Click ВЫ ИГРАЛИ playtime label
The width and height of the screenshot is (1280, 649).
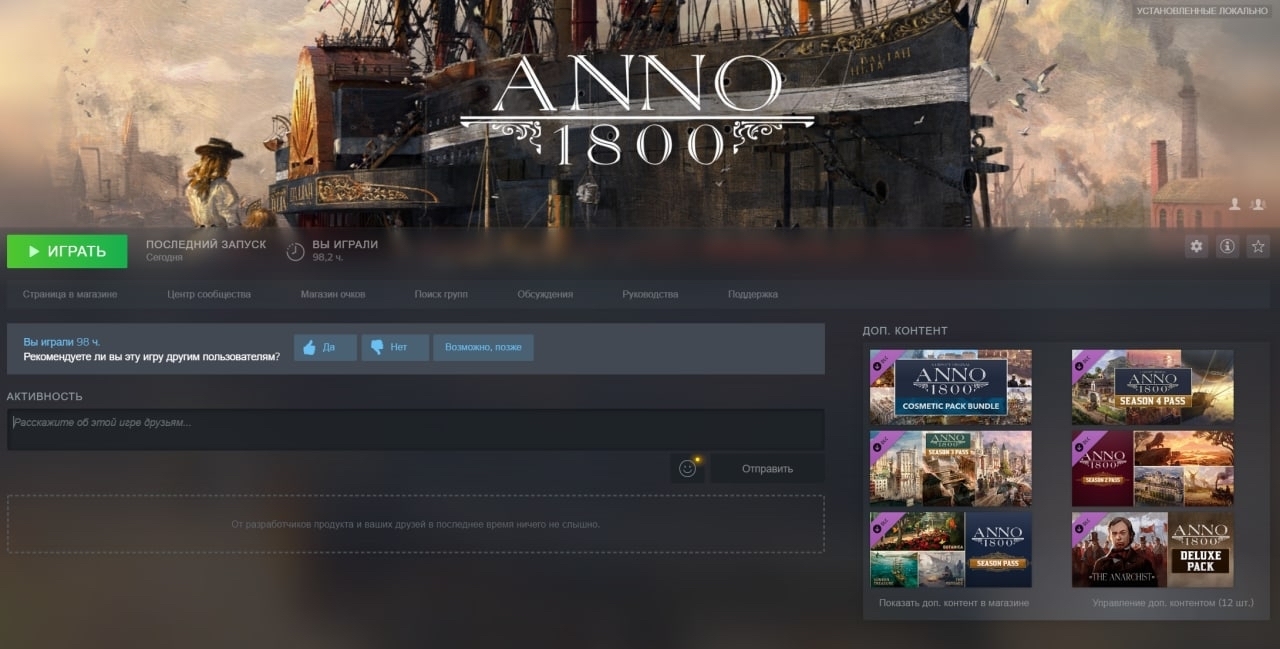pyautogui.click(x=345, y=244)
